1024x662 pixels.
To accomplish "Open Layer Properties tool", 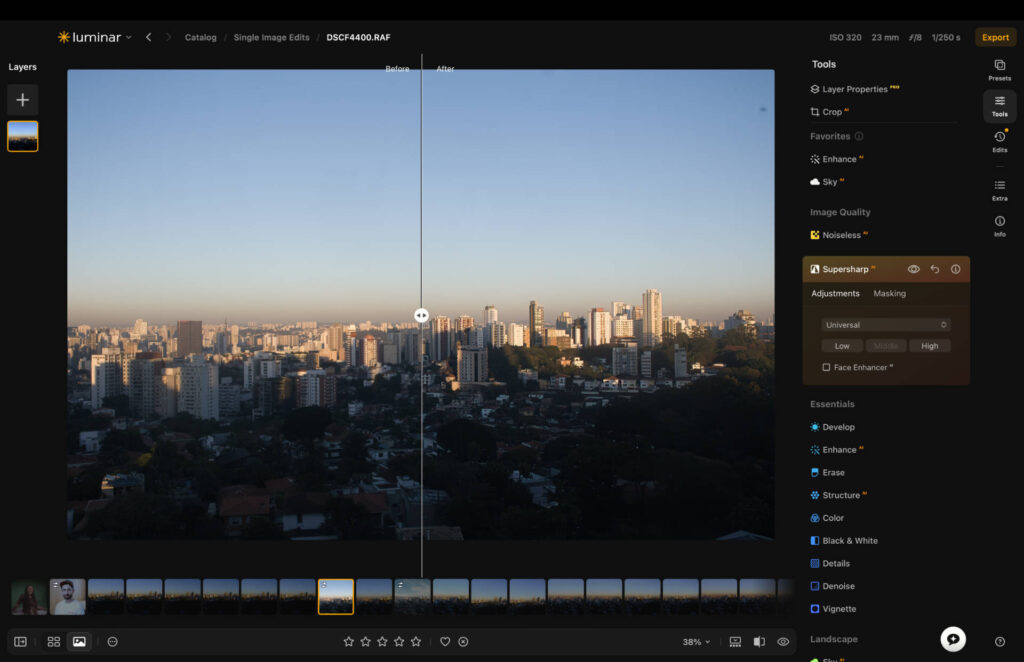I will pos(854,89).
